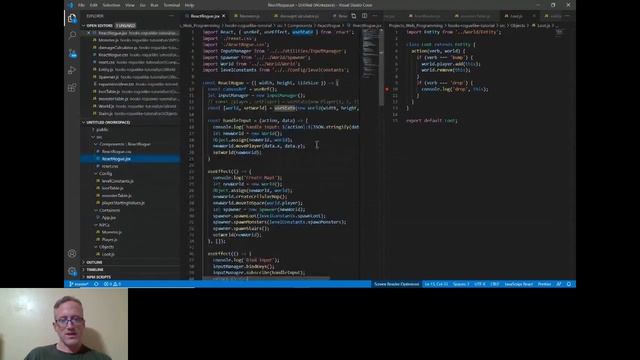Screen dimensions: 640x360
Task: Click the Prettier status bar item
Action: coord(544,284)
